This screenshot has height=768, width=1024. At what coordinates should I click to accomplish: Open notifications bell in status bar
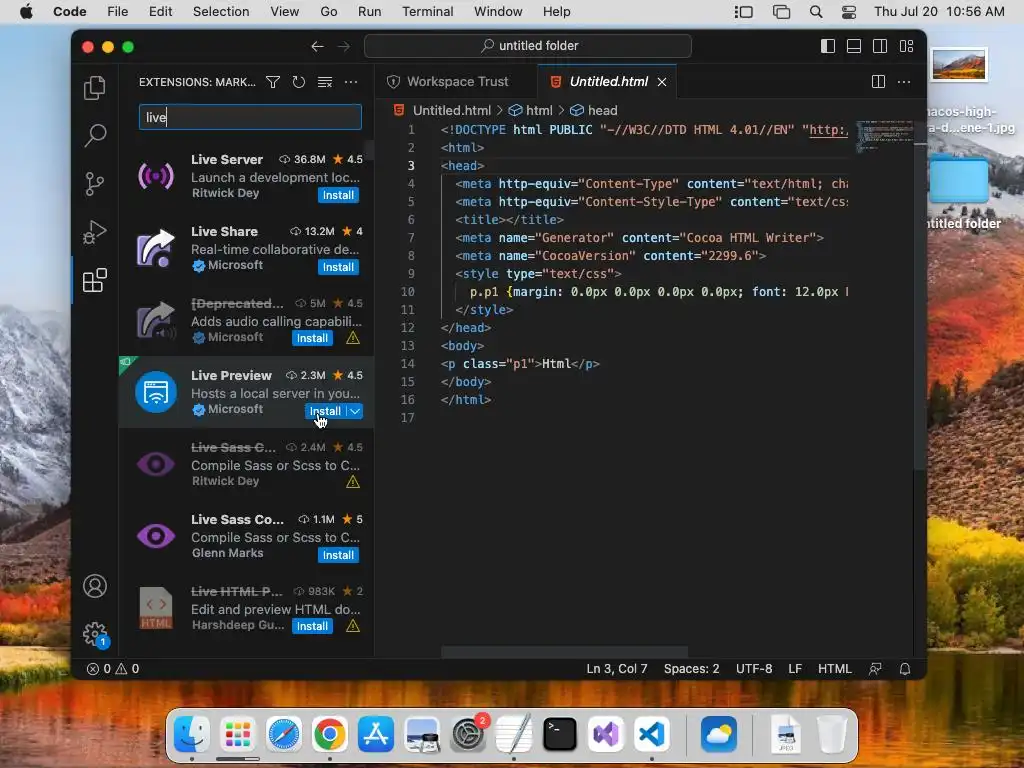click(904, 669)
